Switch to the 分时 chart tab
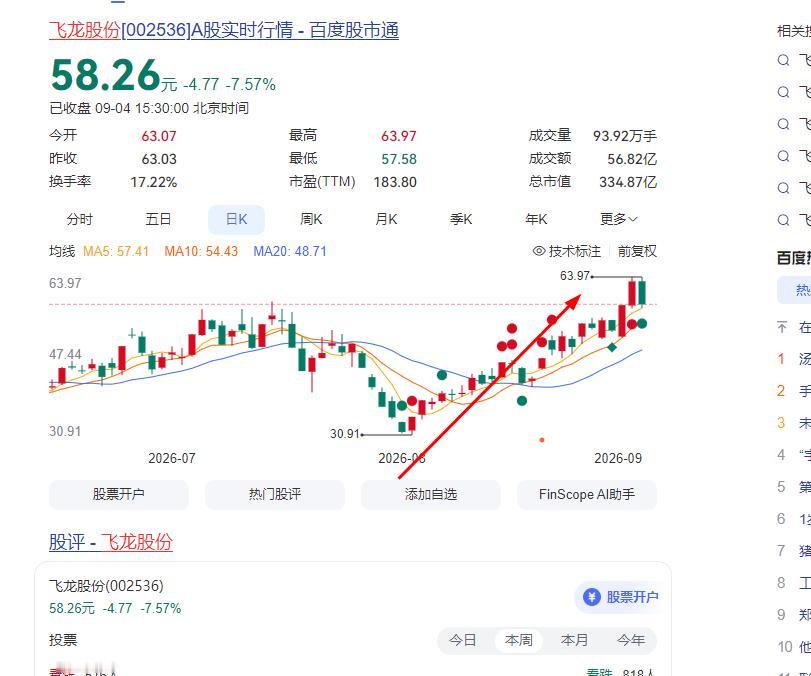This screenshot has height=676, width=811. pyautogui.click(x=80, y=219)
